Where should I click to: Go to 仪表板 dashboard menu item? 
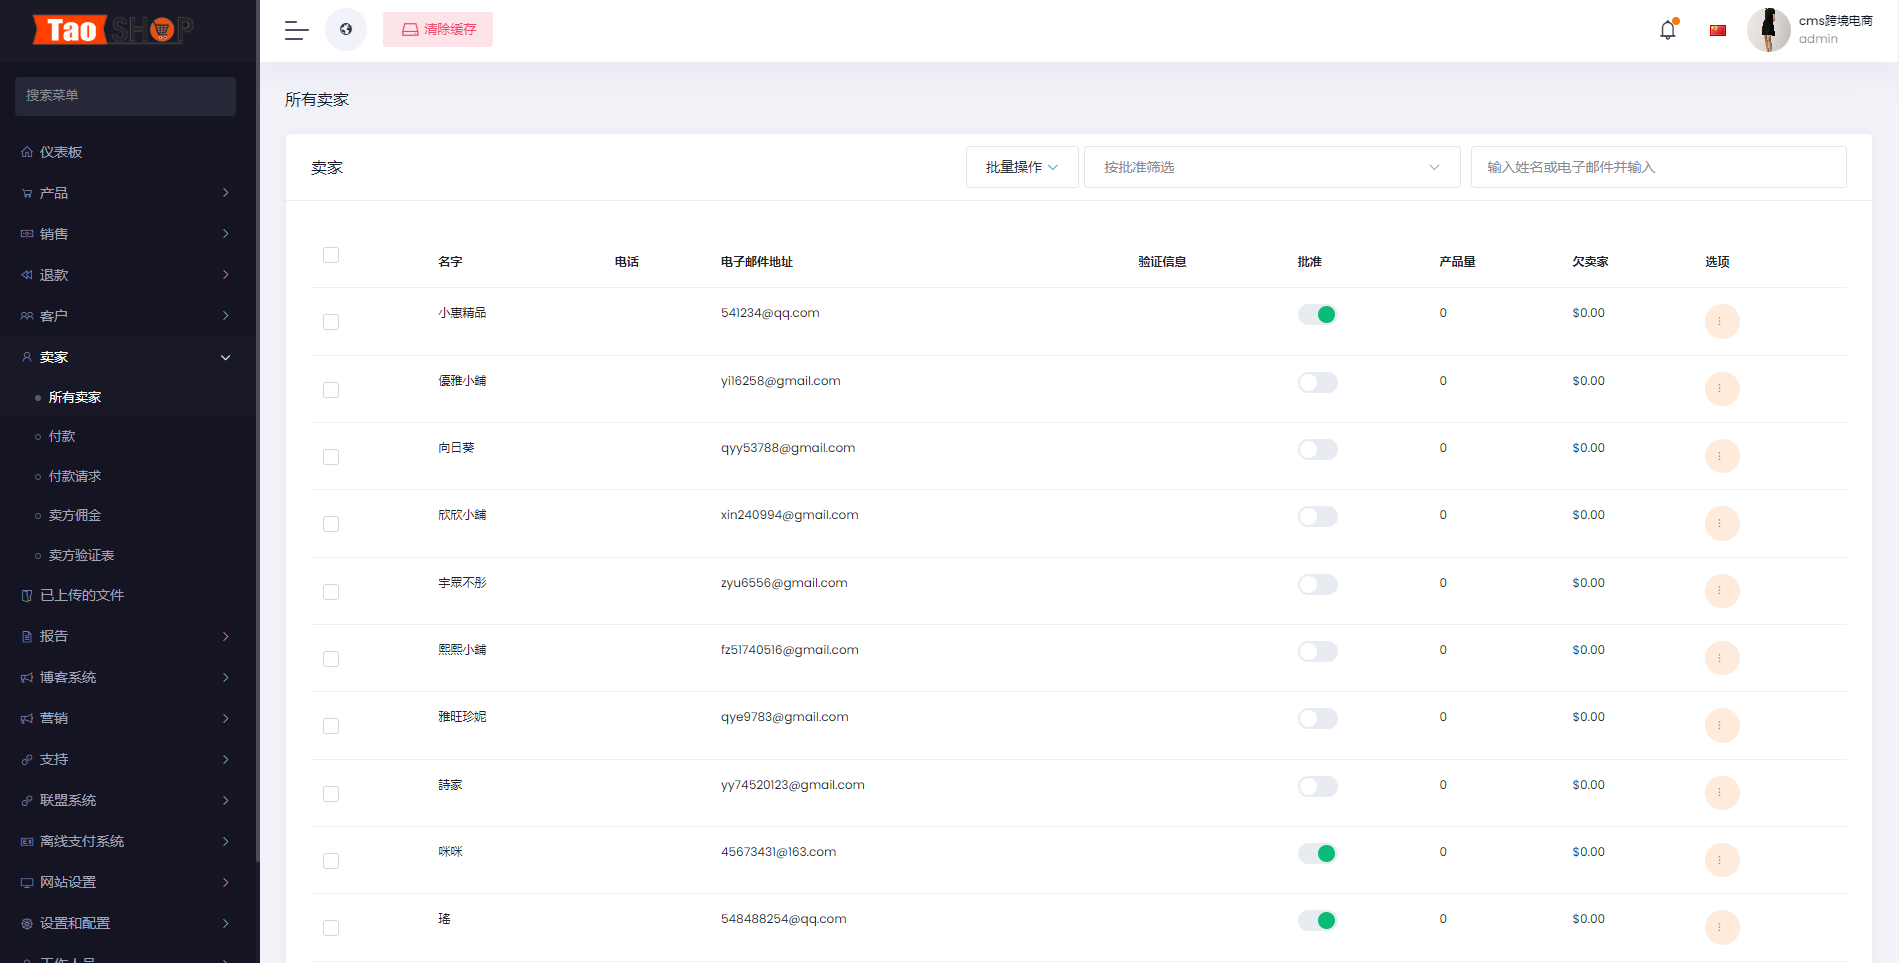click(61, 152)
